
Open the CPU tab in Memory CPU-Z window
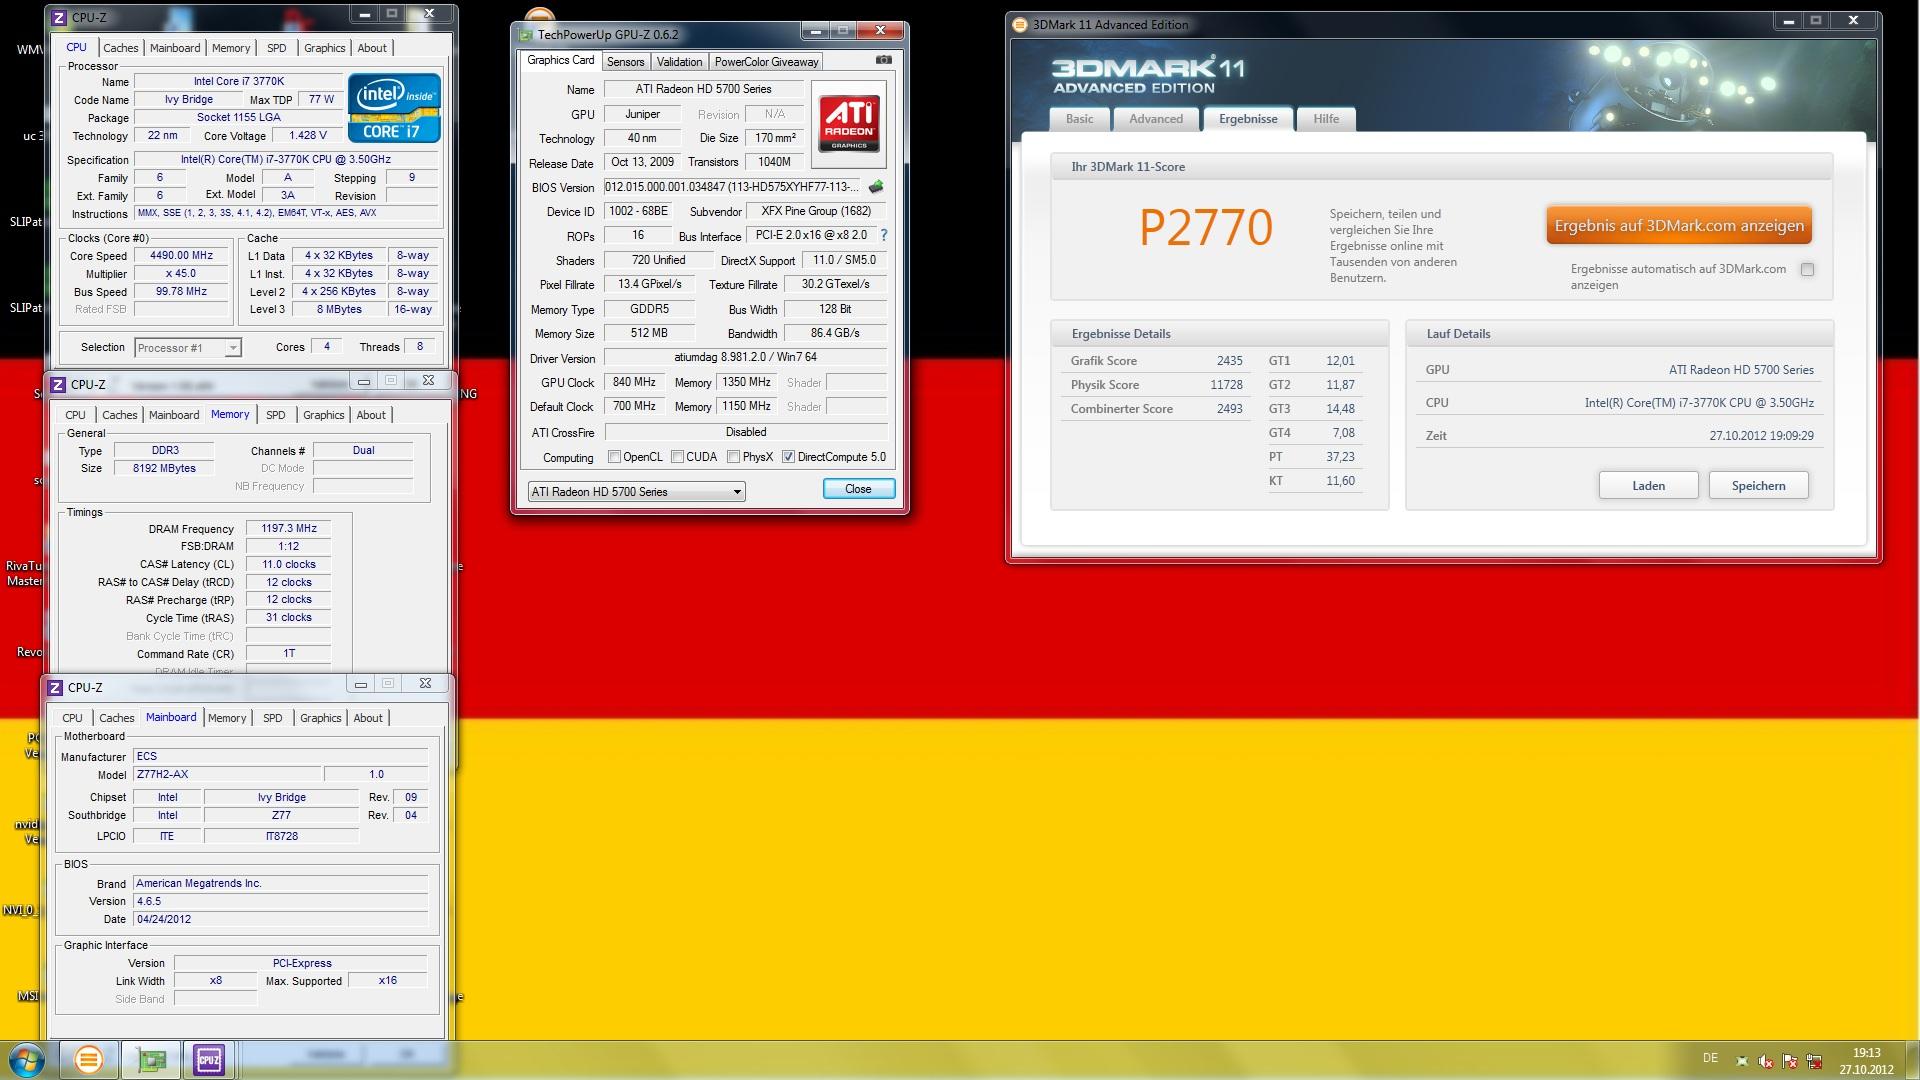coord(75,415)
